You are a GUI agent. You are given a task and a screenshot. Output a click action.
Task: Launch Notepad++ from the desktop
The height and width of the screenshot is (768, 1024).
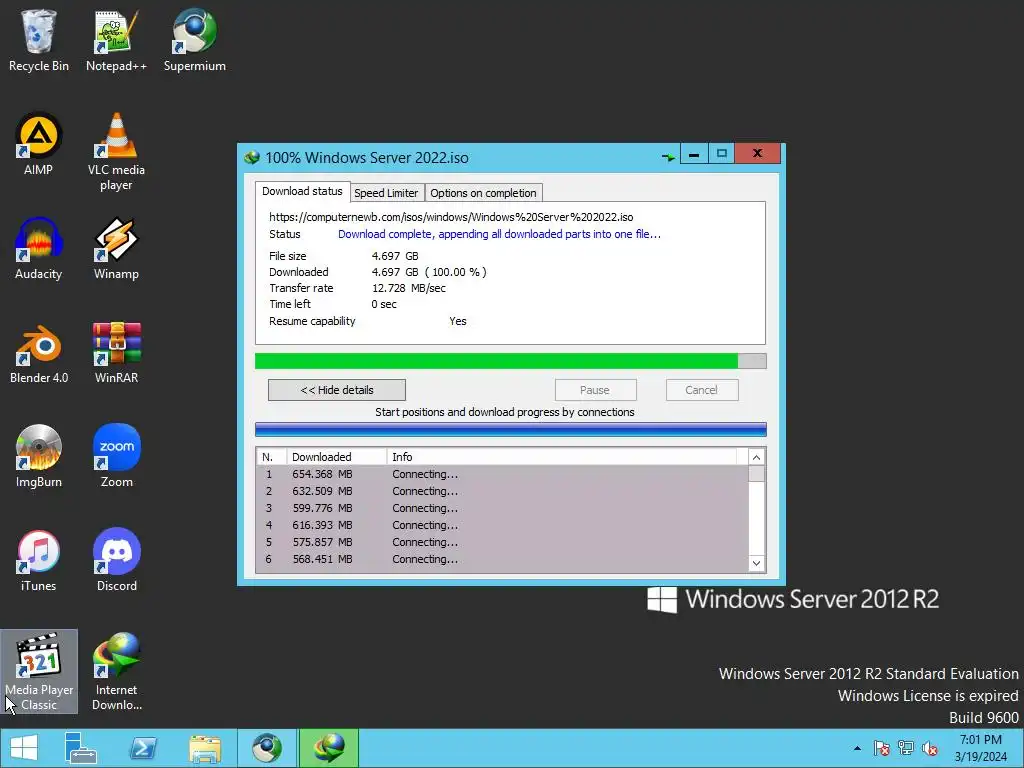coord(116,40)
